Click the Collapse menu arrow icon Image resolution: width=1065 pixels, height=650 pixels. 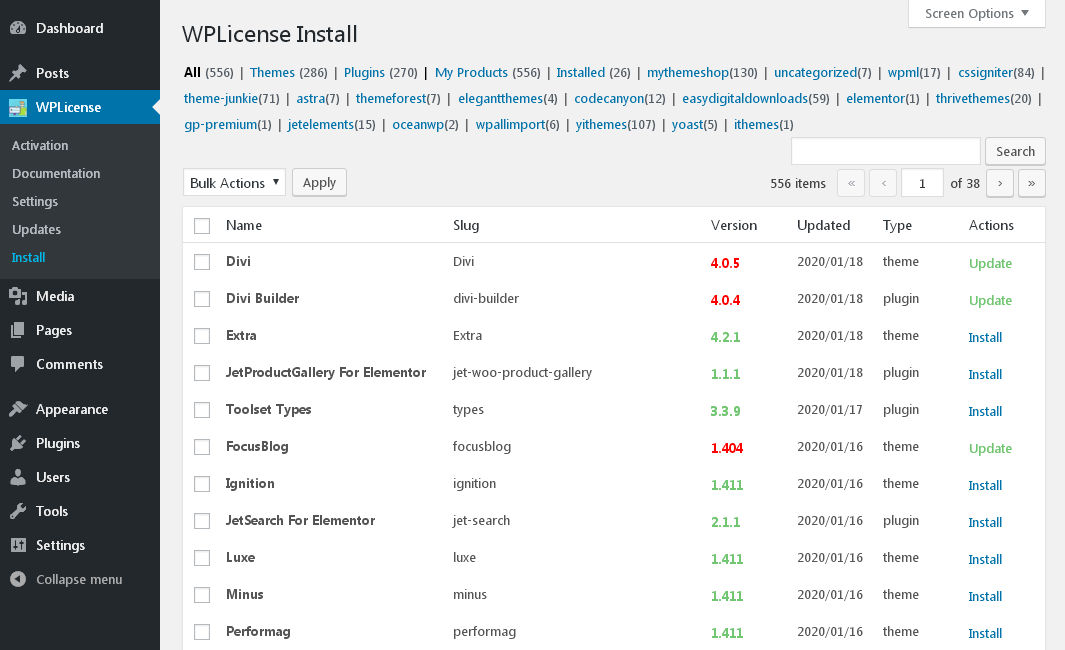coord(18,579)
